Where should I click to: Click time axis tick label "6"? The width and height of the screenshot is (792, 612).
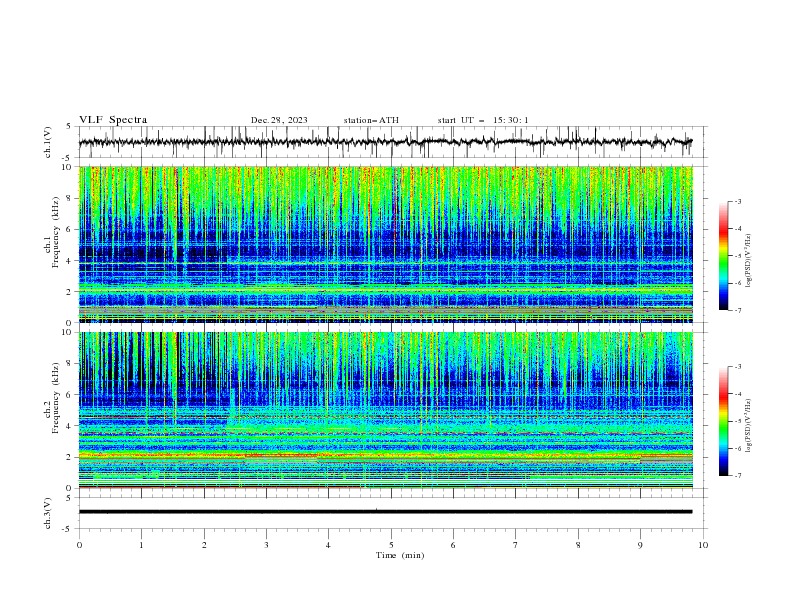tap(453, 545)
